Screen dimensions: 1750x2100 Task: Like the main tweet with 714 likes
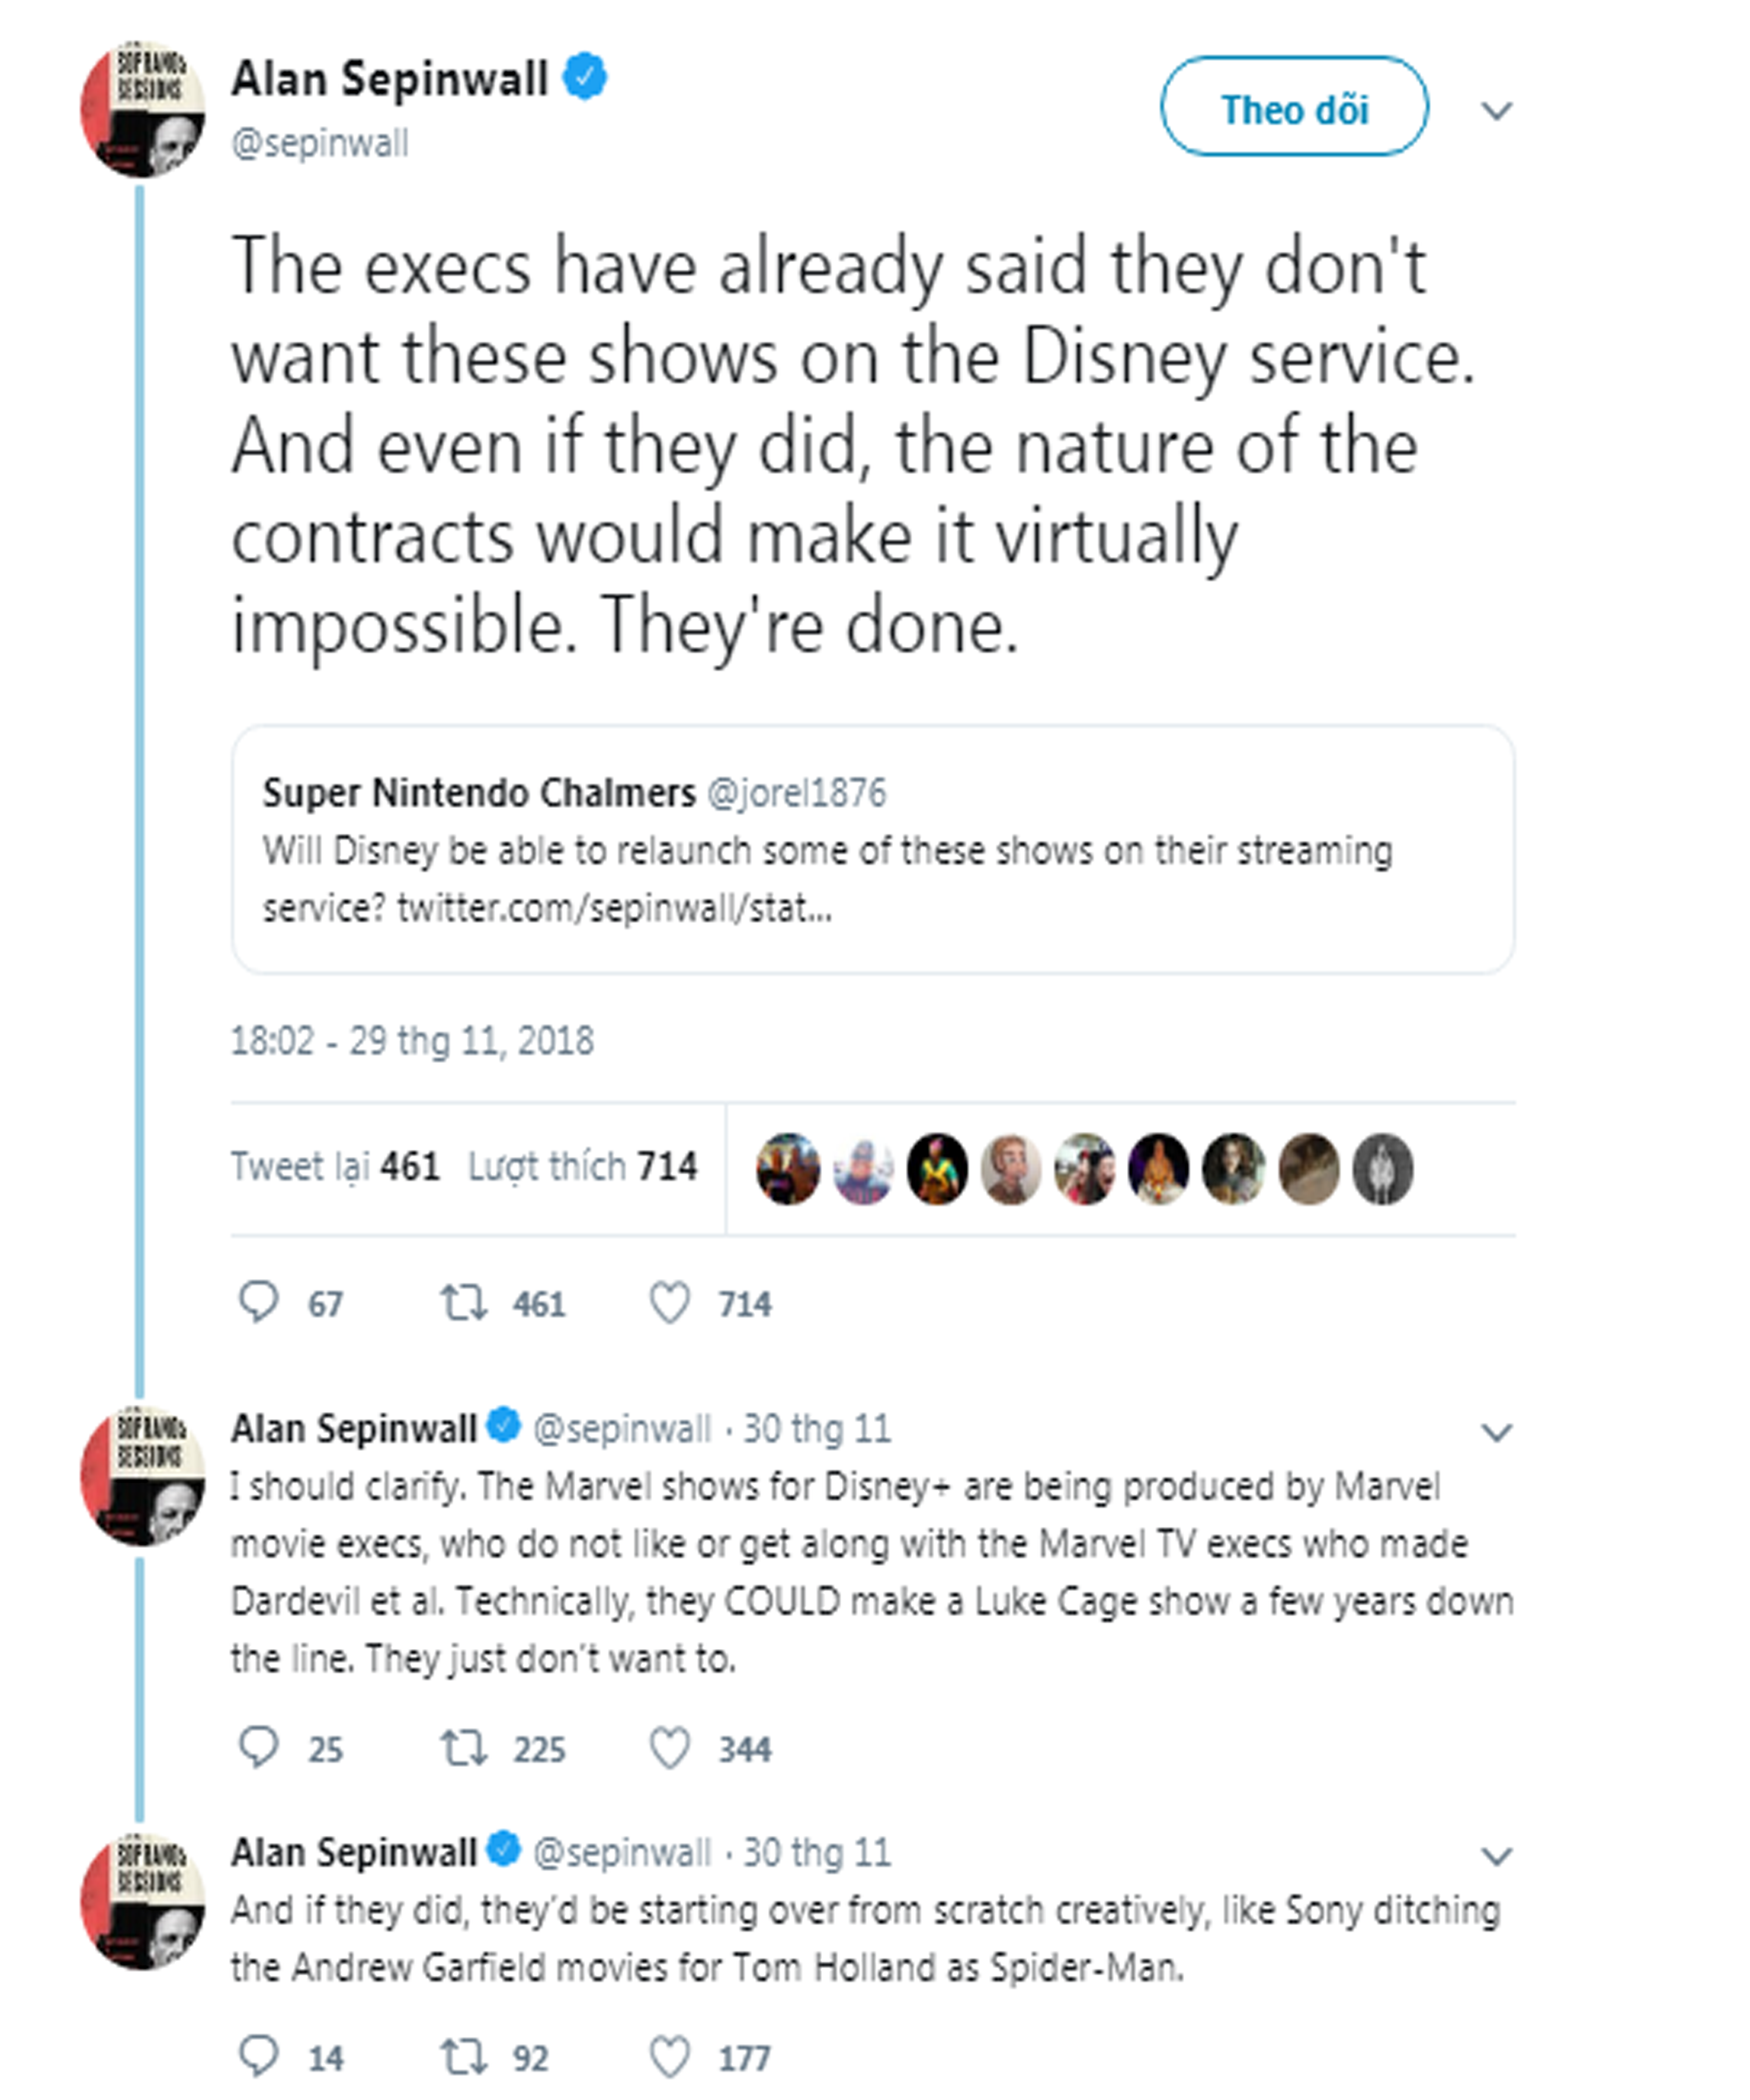pos(670,1302)
